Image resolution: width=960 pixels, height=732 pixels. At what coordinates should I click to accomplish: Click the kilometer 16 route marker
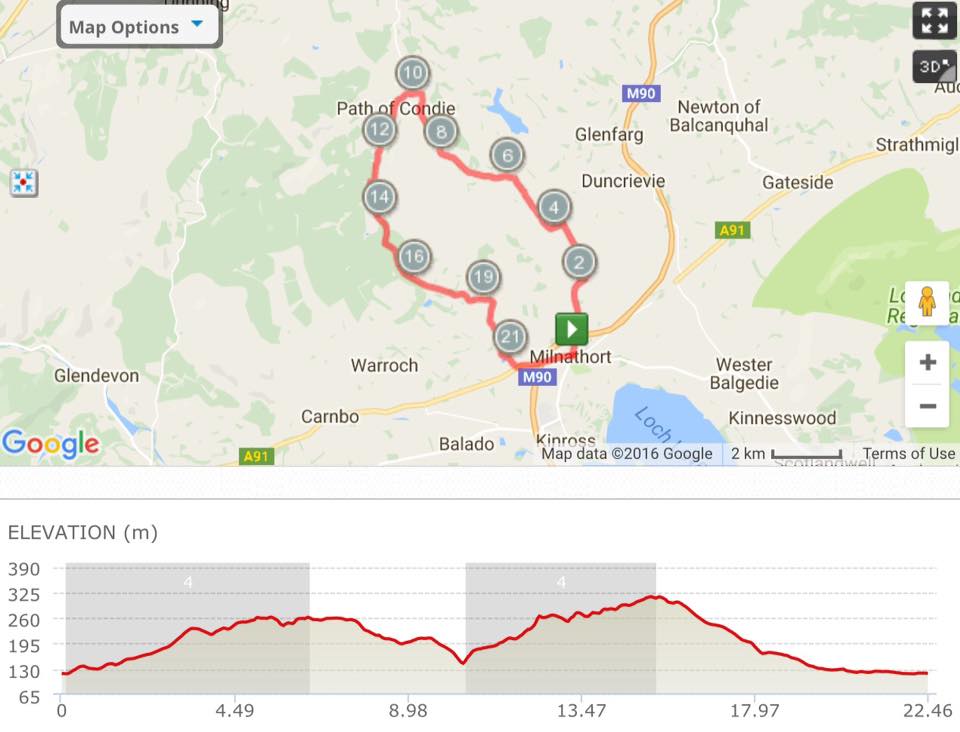413,257
